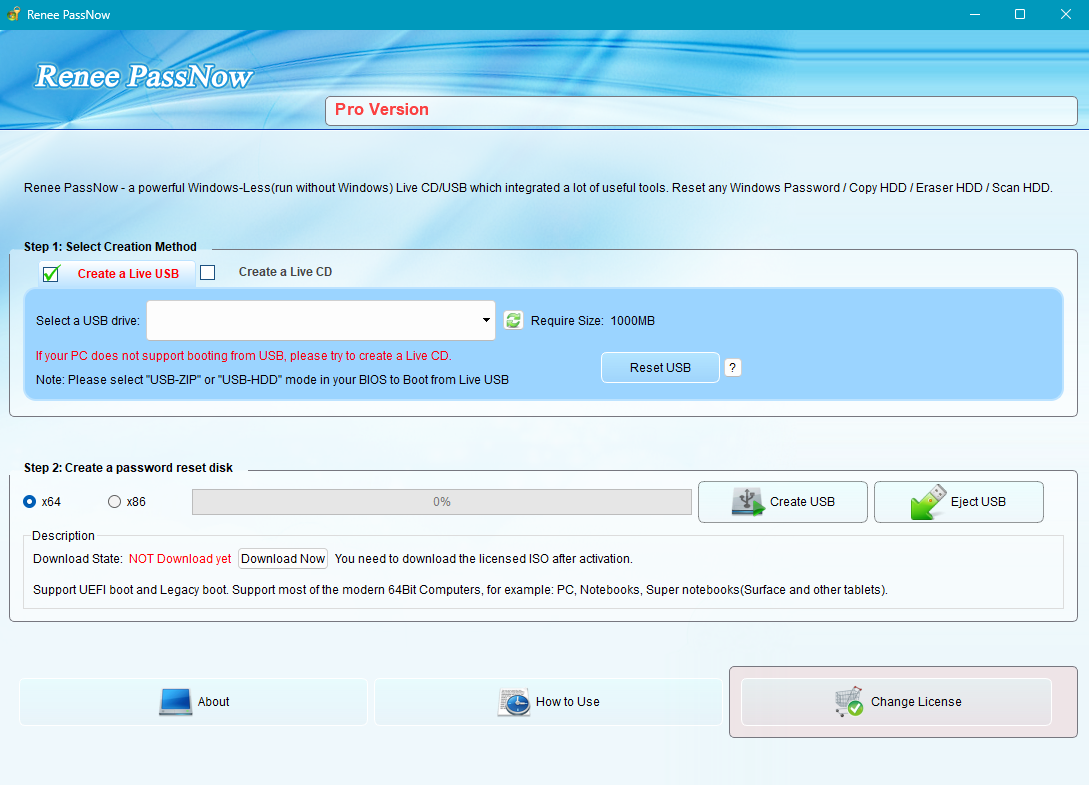Viewport: 1089px width, 785px height.
Task: Click the Renee PassNow logo text
Action: (x=144, y=76)
